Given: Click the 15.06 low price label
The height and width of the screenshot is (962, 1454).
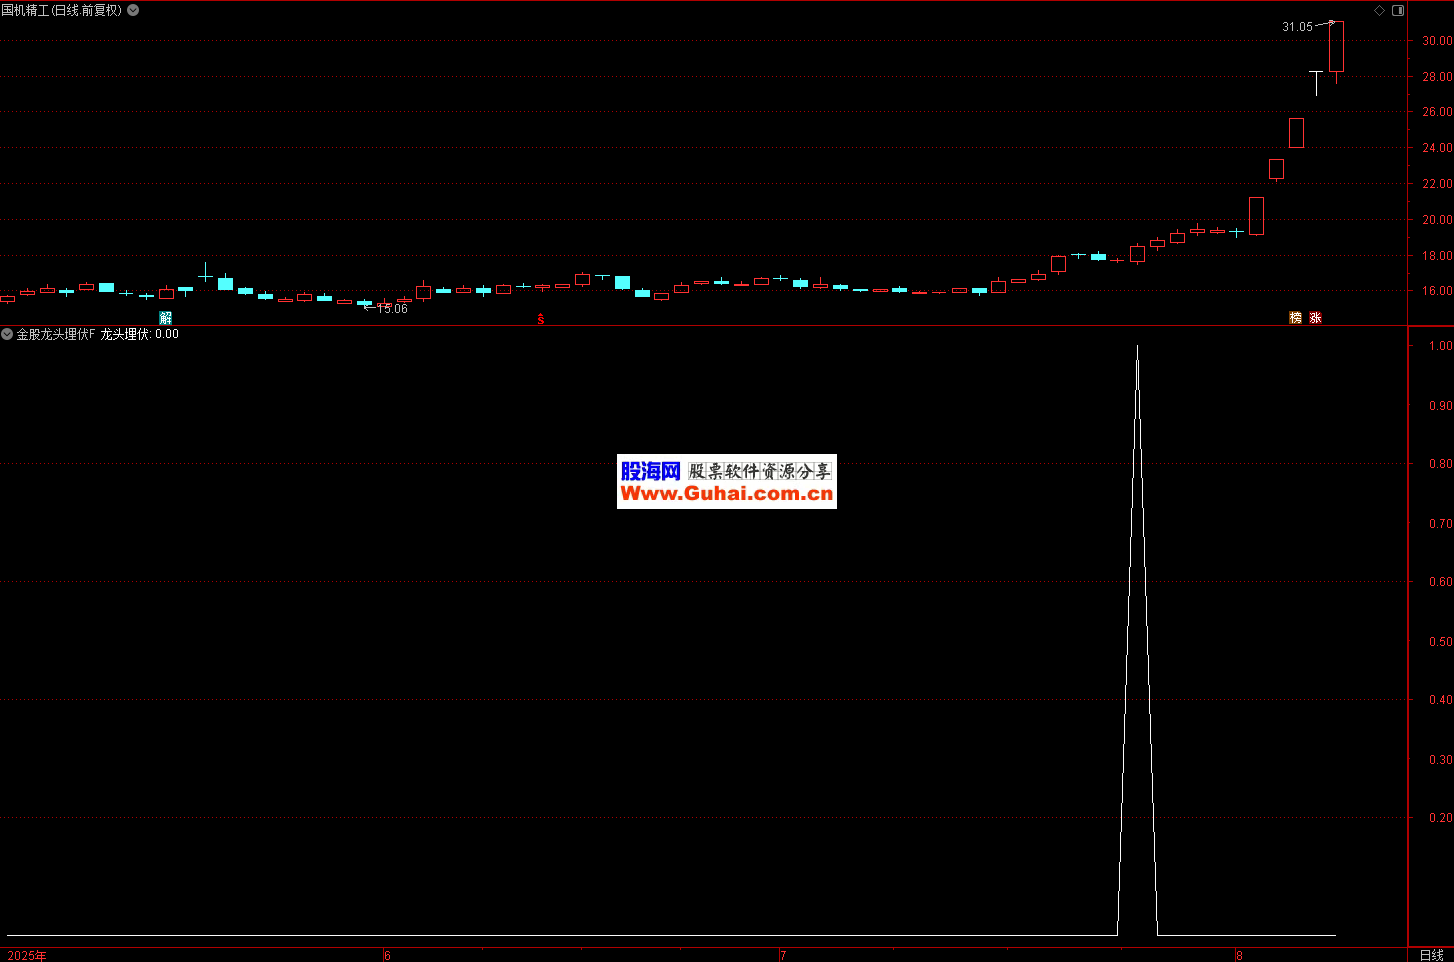Looking at the screenshot, I should pos(392,309).
